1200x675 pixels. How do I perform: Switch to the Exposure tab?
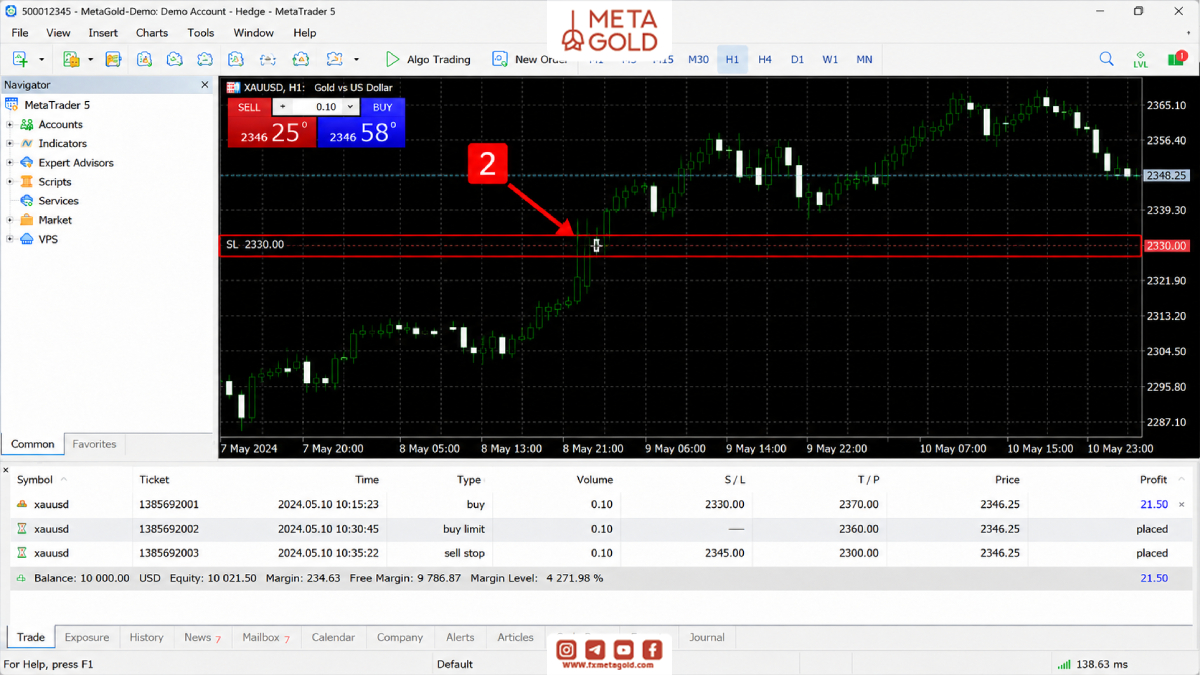87,637
